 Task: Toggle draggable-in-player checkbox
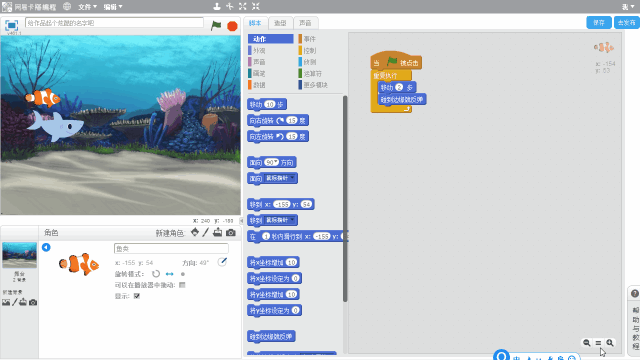[x=182, y=285]
